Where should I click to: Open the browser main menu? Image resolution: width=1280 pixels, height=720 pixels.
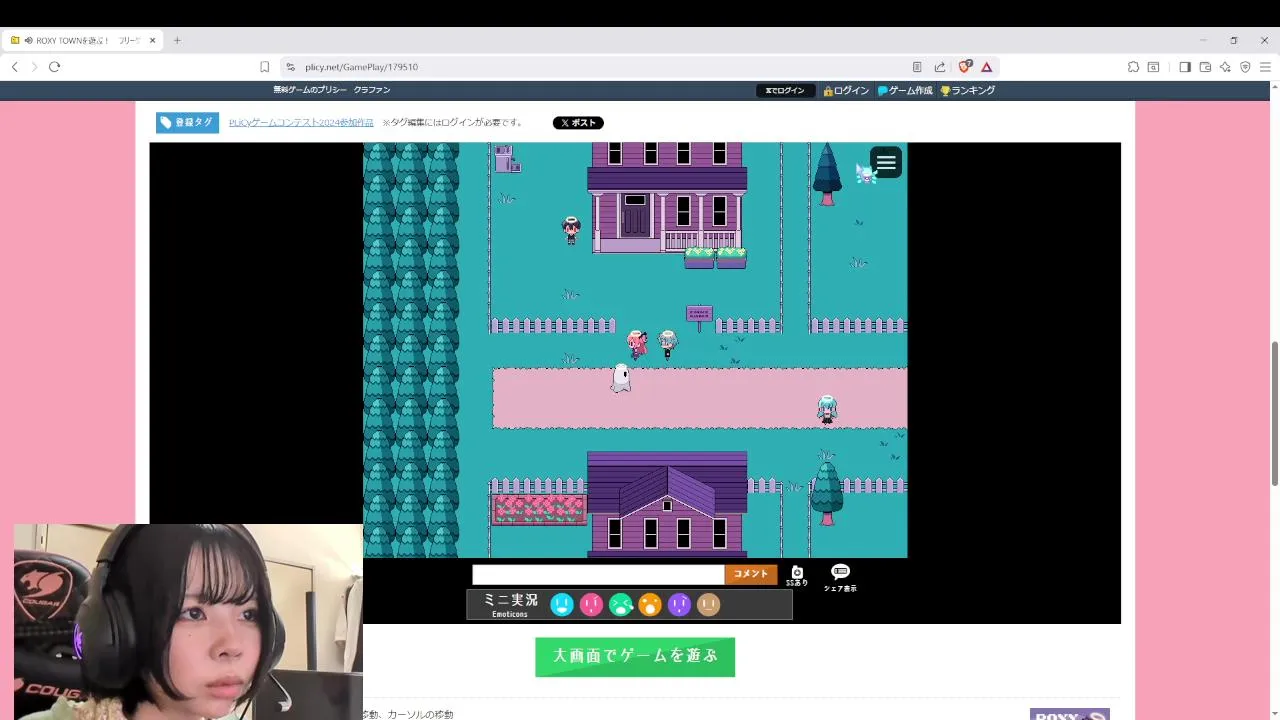[x=1265, y=67]
